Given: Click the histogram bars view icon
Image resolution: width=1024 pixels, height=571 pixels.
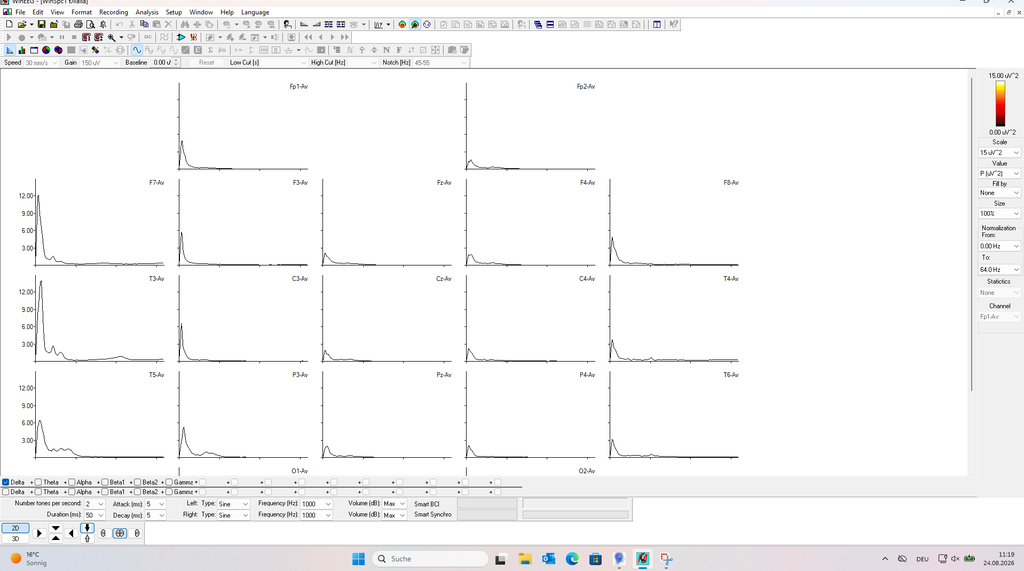Looking at the screenshot, I should click(22, 50).
